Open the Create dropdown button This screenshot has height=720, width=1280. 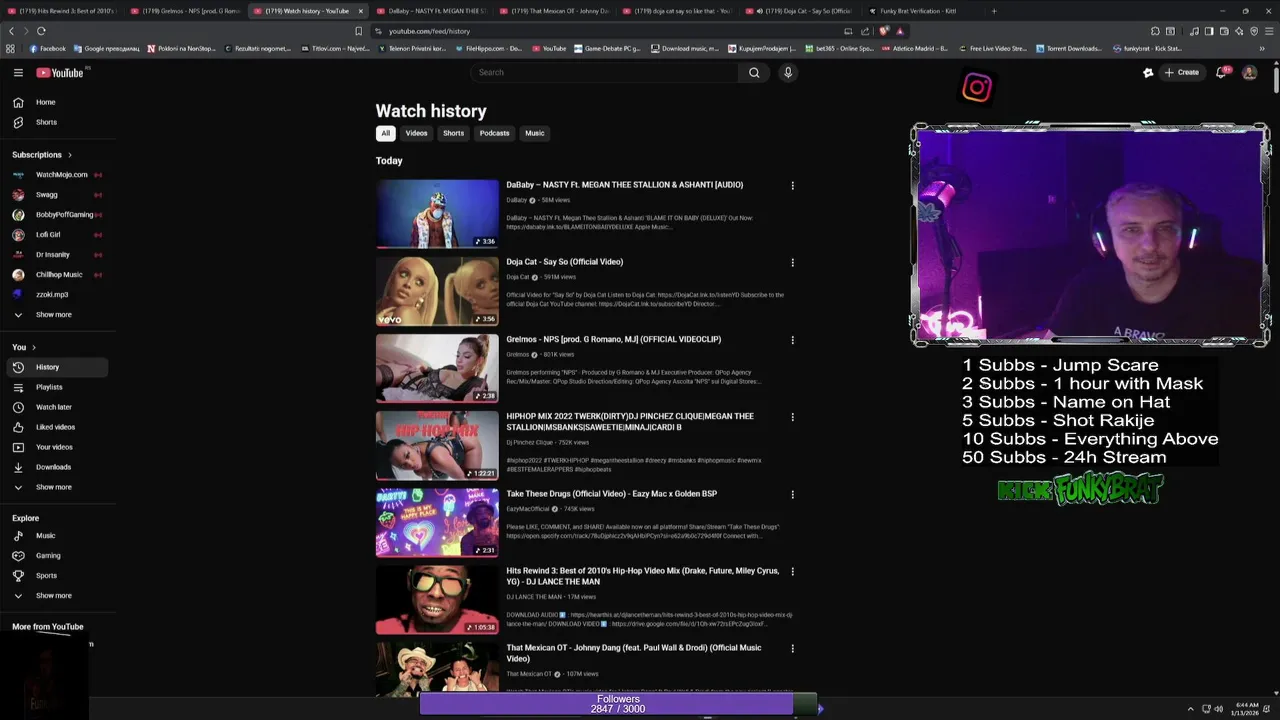pyautogui.click(x=1181, y=72)
